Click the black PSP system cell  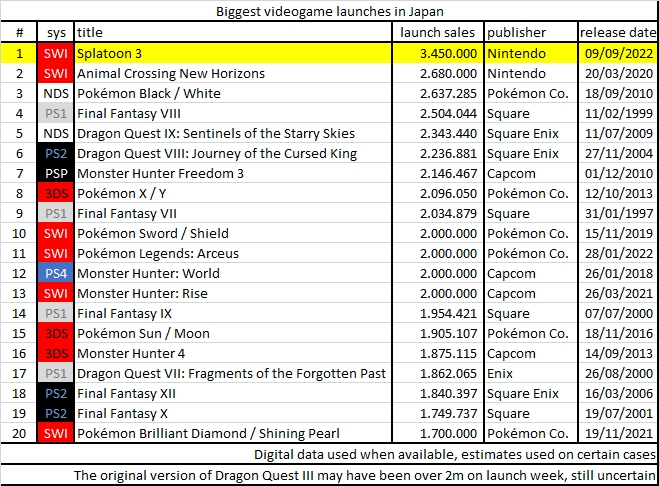click(57, 173)
